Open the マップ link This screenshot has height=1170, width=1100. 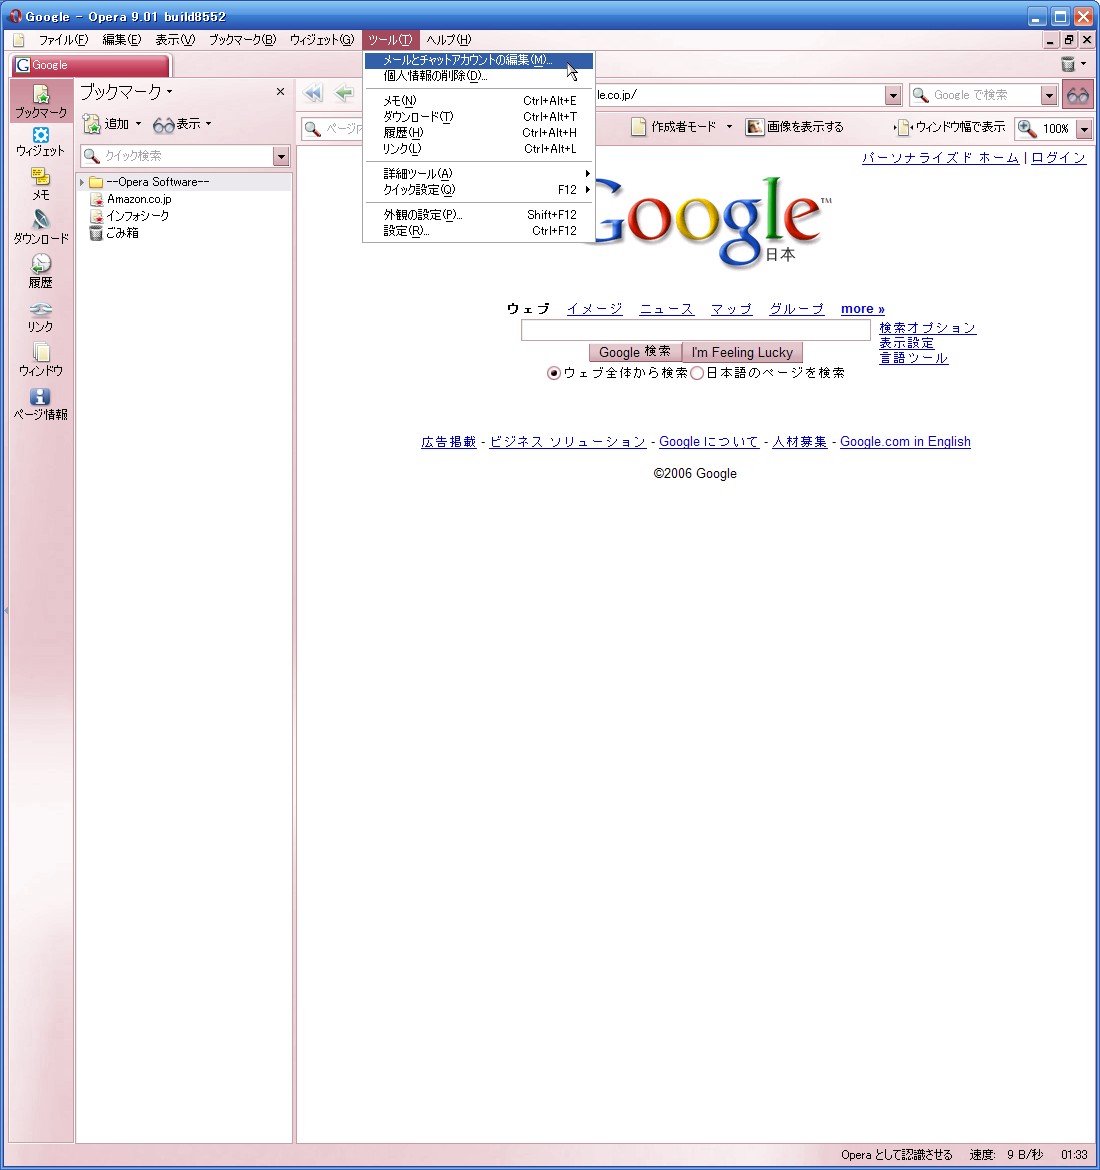point(731,309)
